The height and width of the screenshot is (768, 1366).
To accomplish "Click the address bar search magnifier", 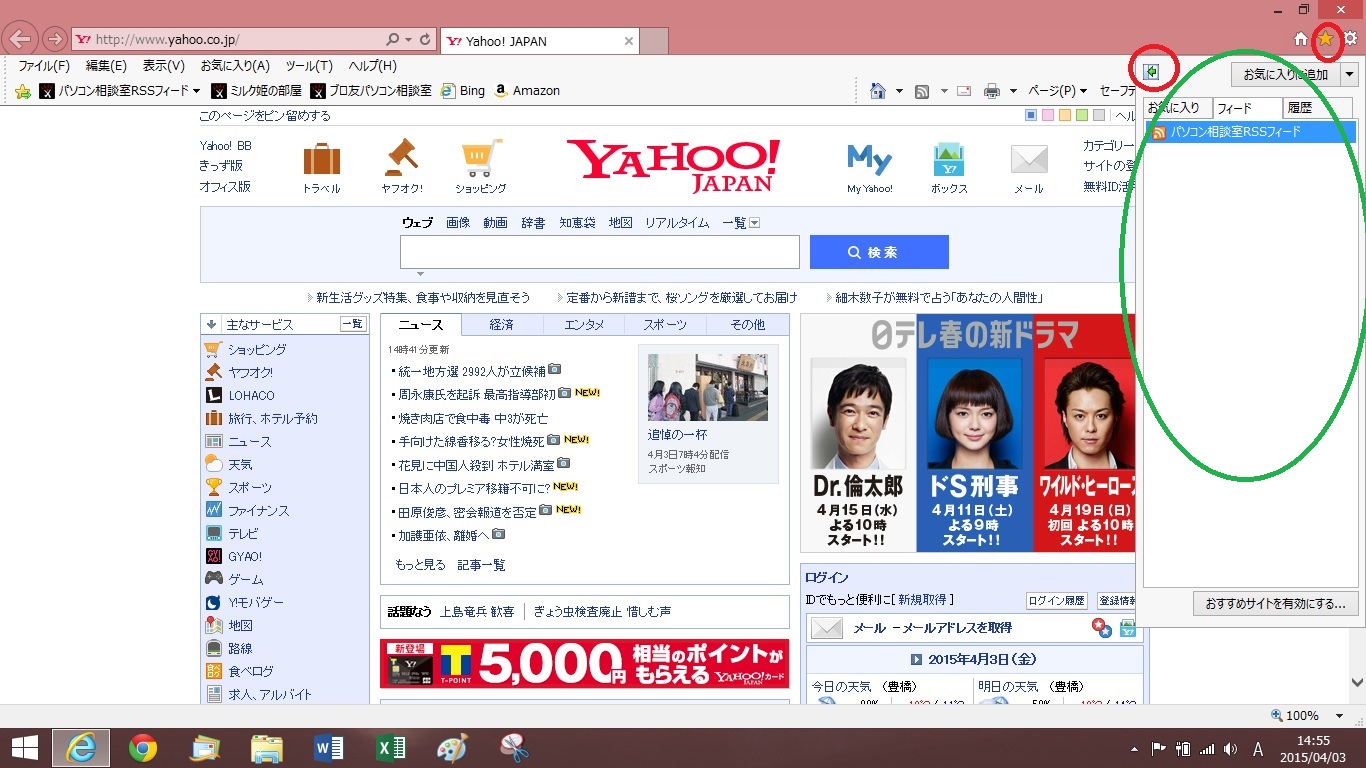I will (x=393, y=40).
